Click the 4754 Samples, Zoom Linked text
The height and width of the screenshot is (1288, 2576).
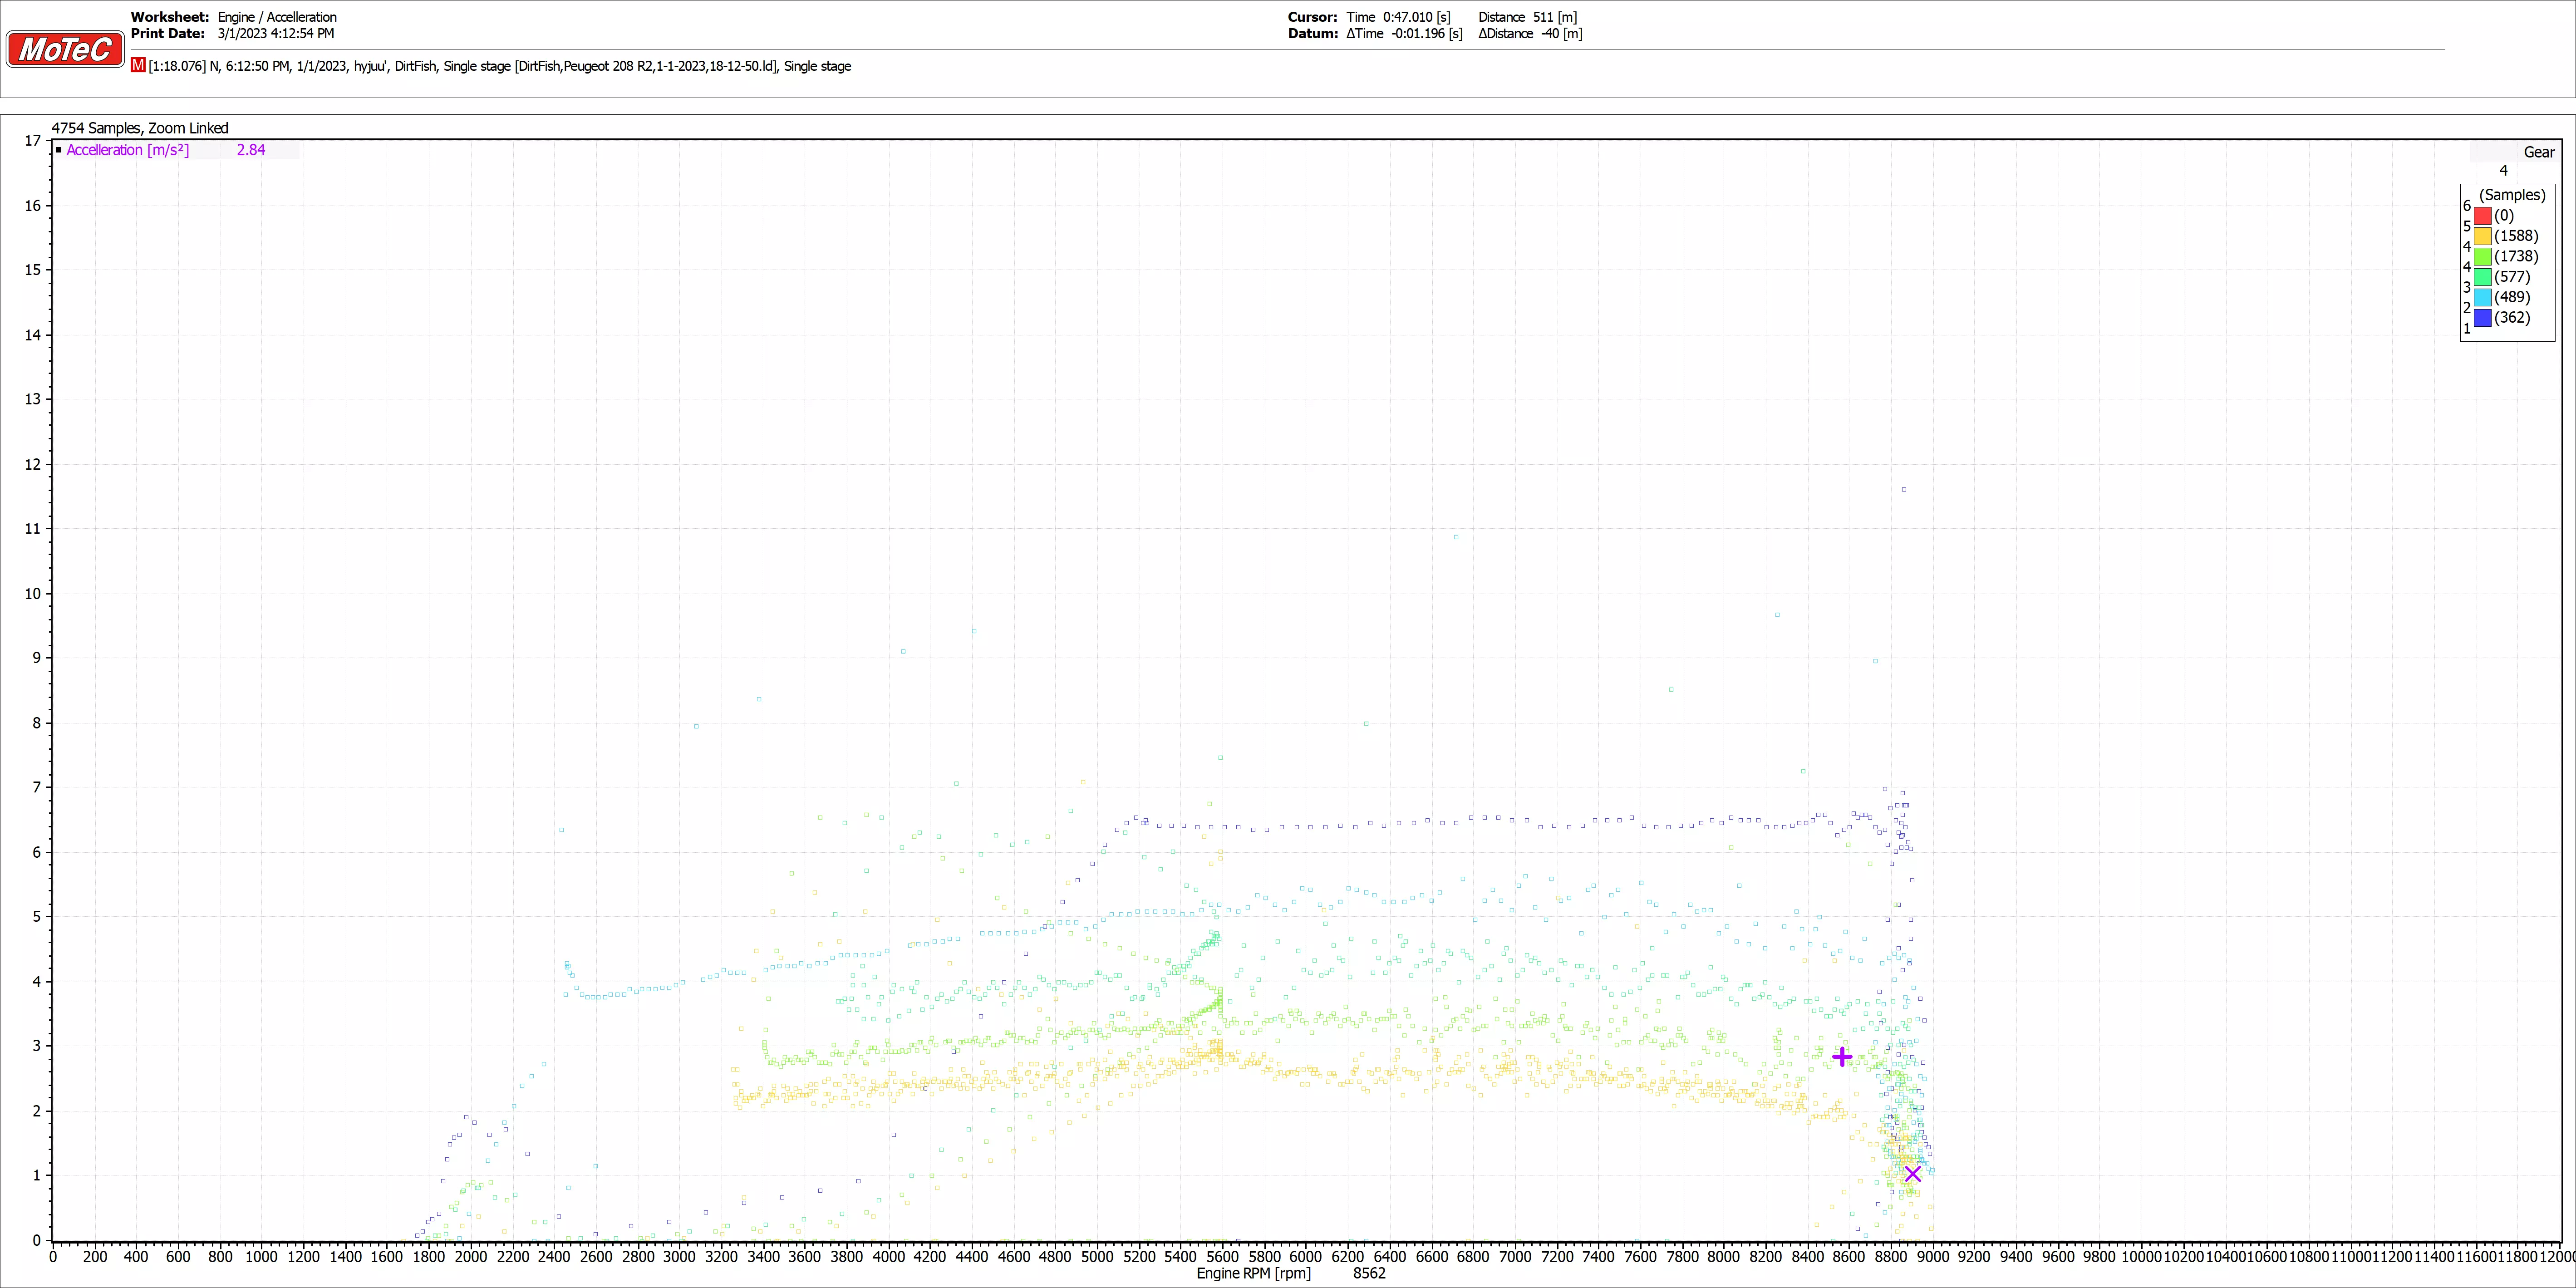pos(140,128)
